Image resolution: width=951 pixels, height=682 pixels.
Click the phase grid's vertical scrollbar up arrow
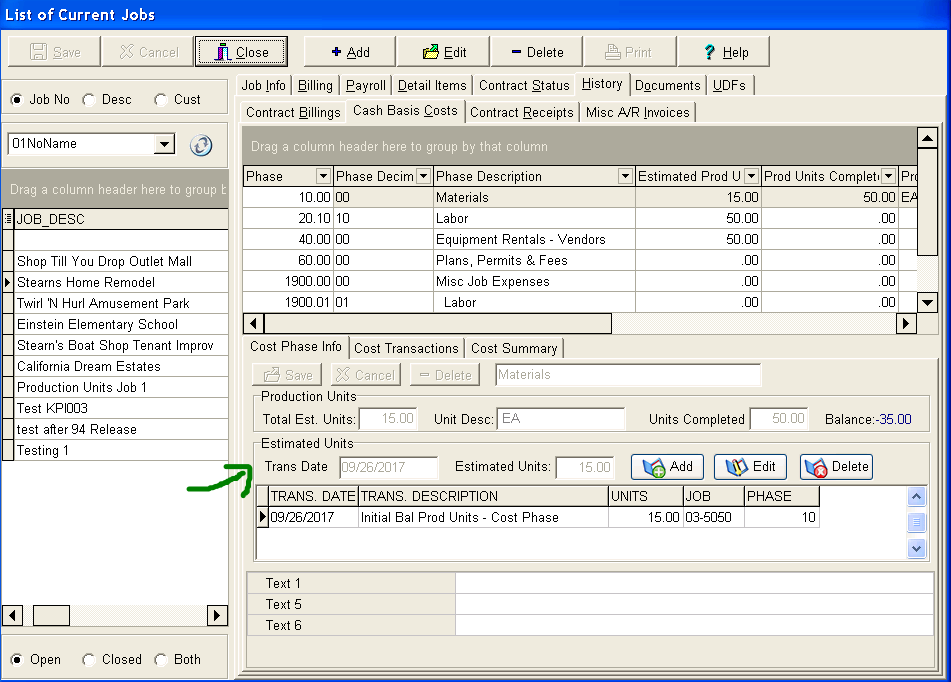pyautogui.click(x=927, y=138)
